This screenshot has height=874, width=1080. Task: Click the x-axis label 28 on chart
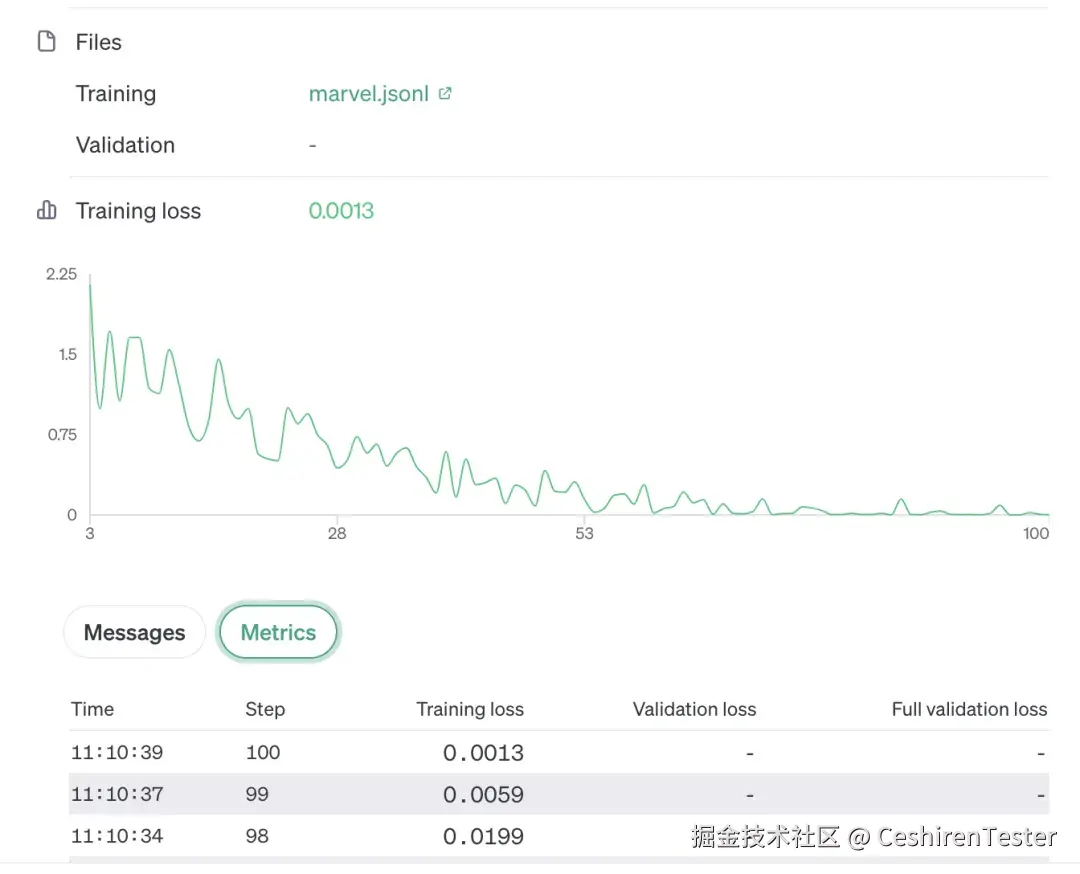pyautogui.click(x=337, y=533)
